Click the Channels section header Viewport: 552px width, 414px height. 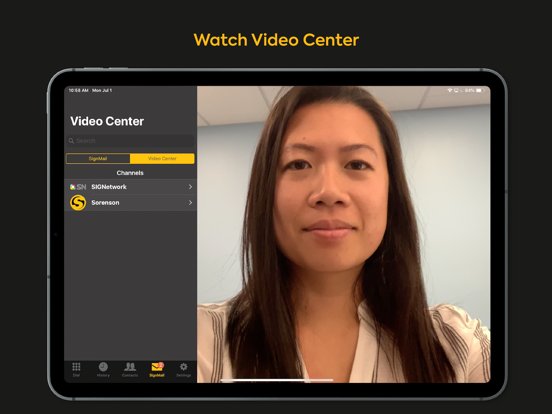[x=130, y=173]
